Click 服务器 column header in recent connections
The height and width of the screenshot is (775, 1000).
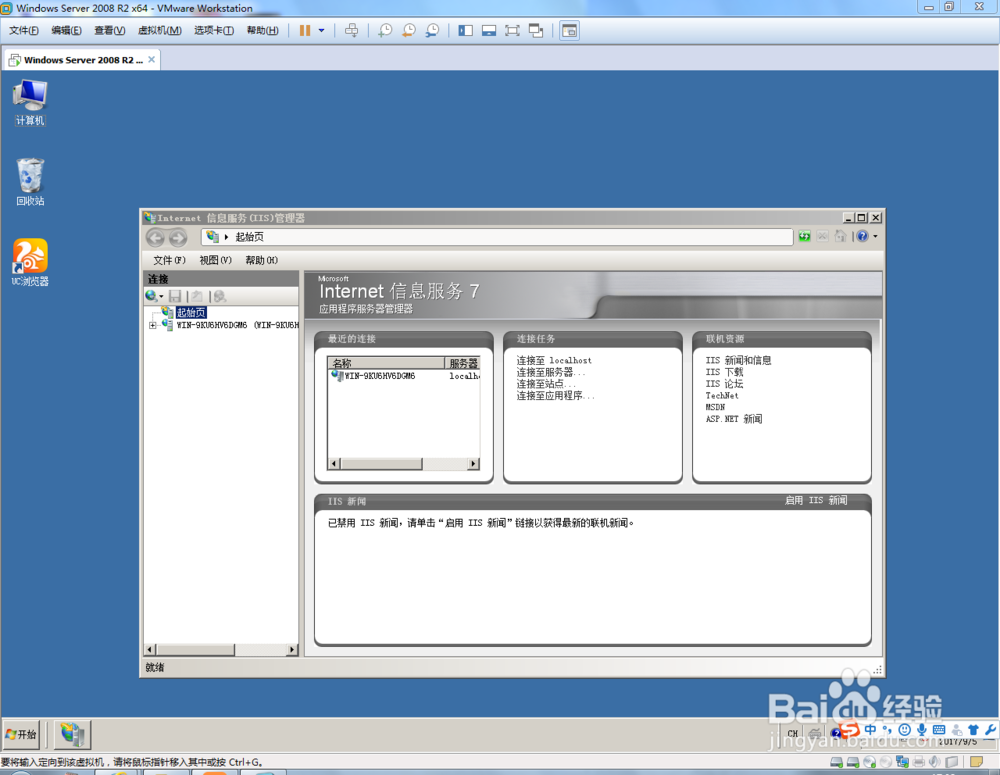coord(462,363)
